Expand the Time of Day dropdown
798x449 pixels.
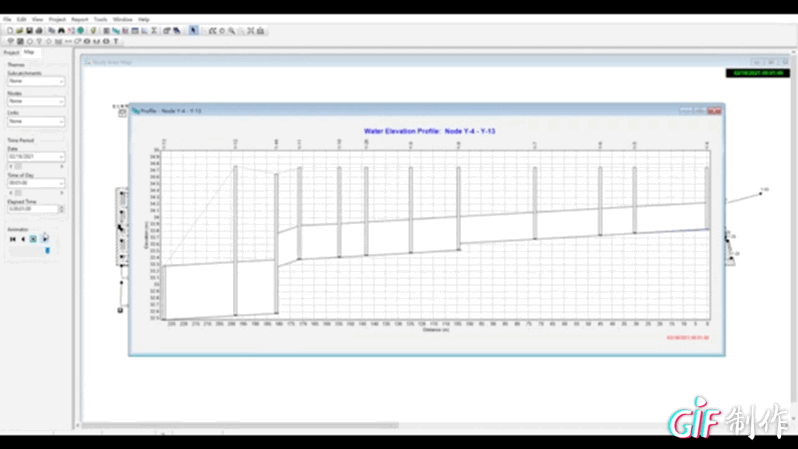click(x=61, y=183)
